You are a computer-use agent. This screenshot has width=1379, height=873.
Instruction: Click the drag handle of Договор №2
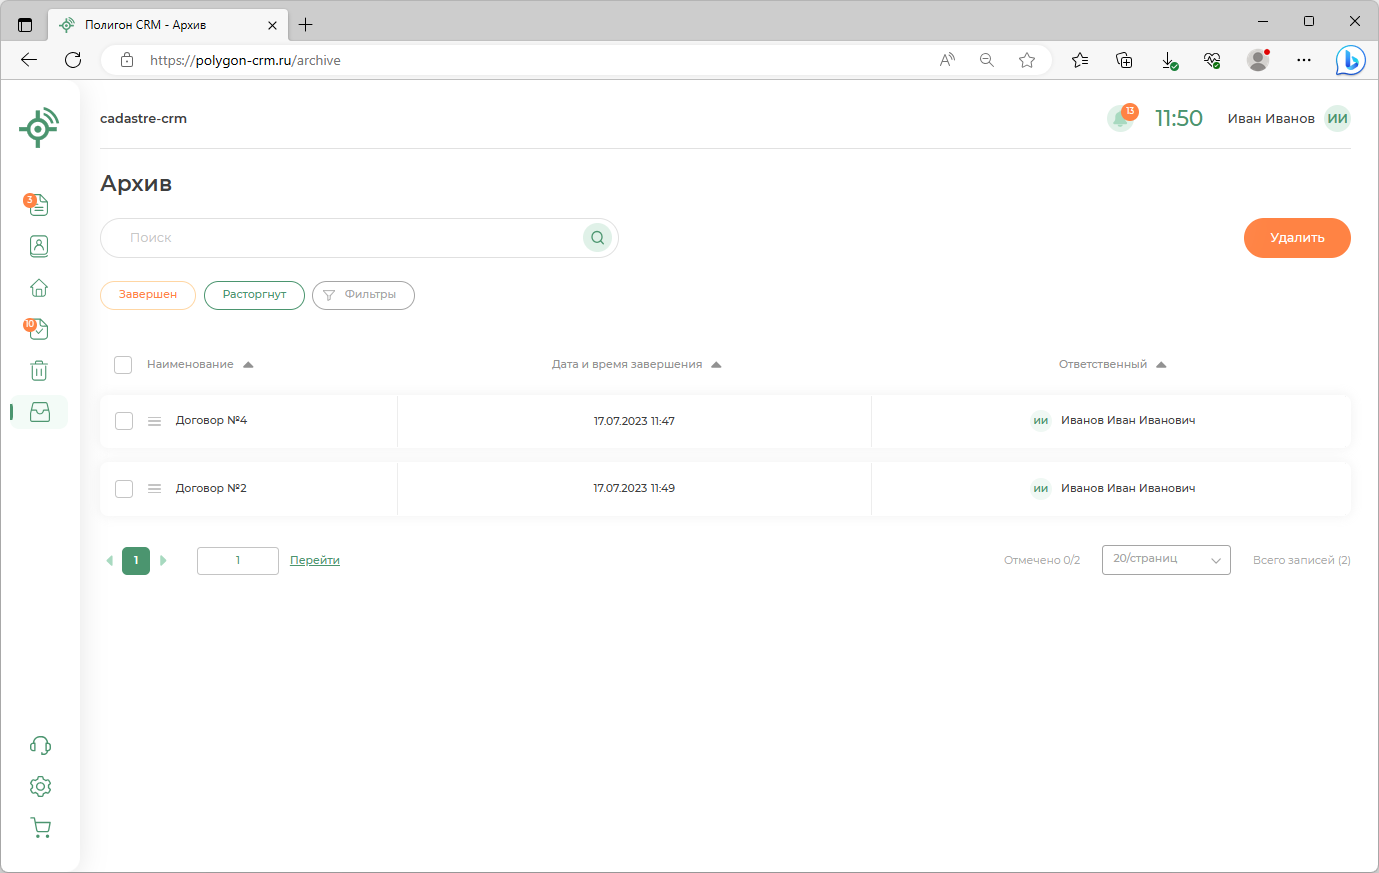tap(154, 489)
